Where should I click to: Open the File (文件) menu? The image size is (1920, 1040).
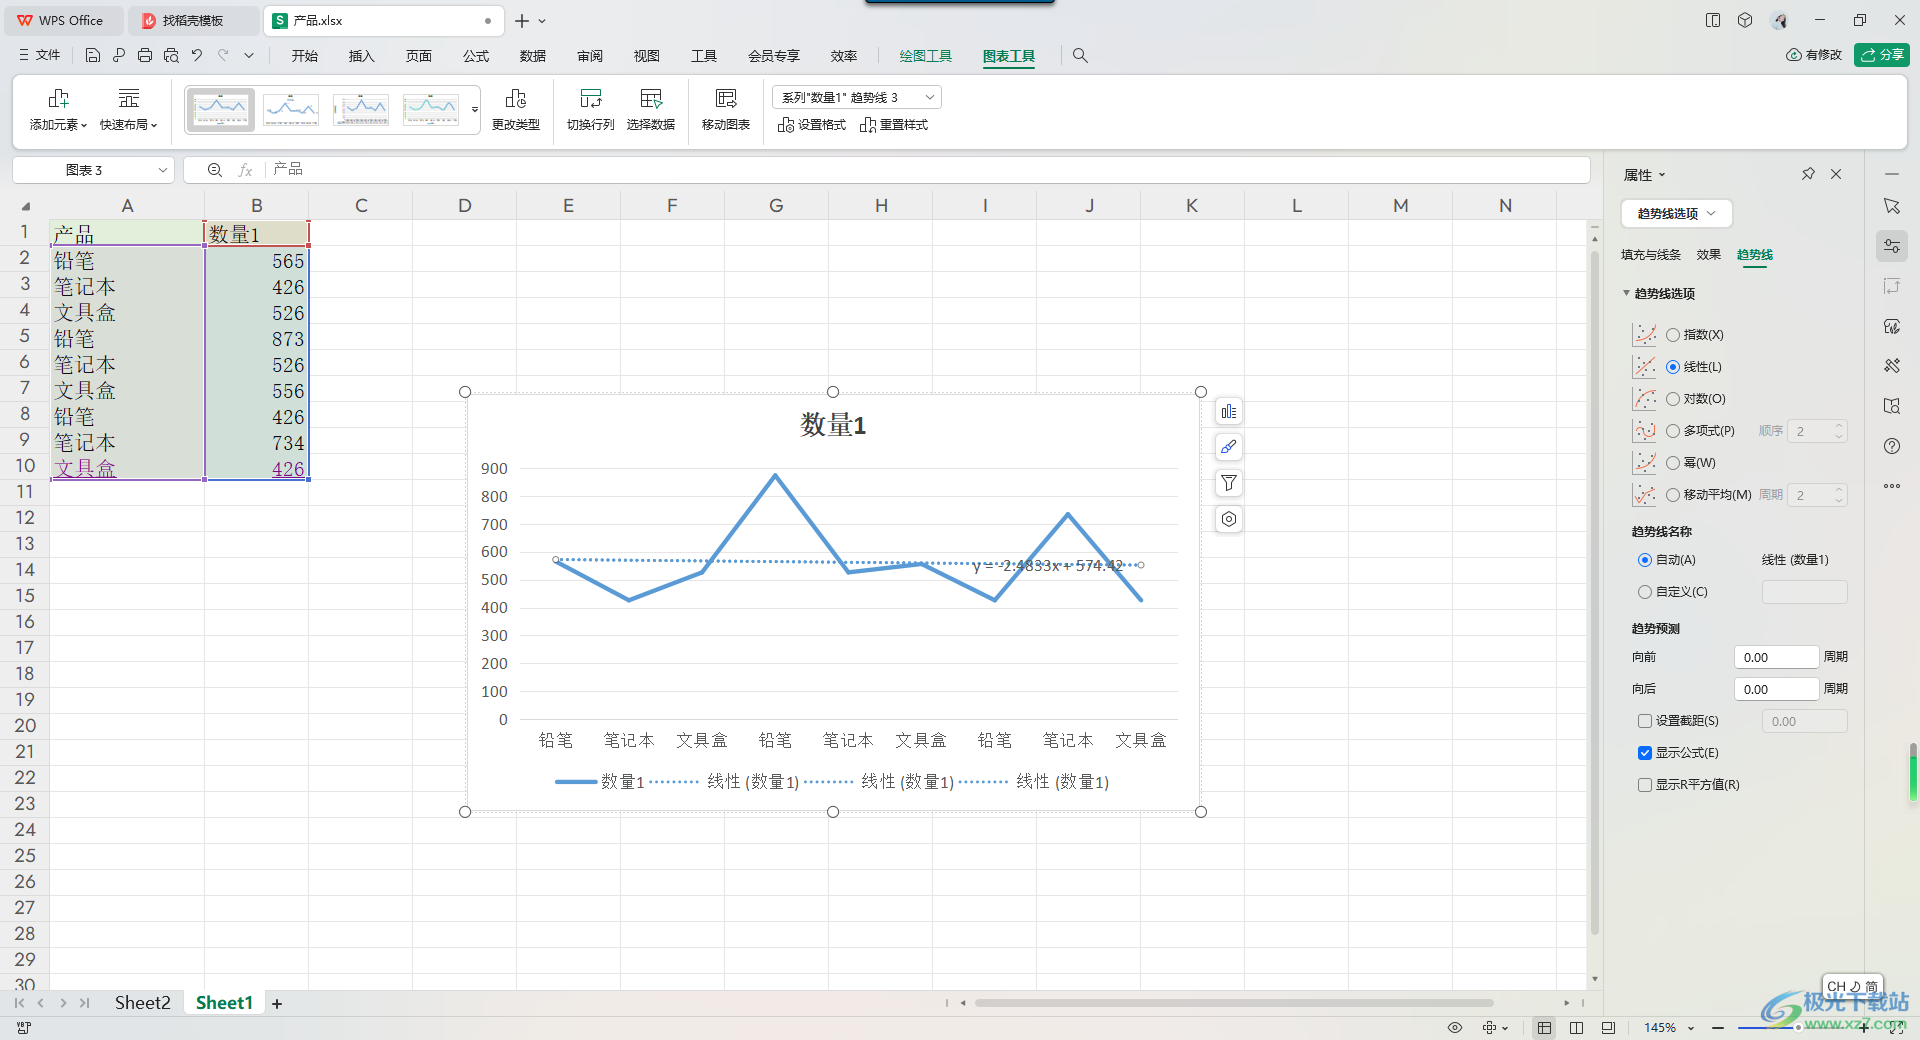(40, 56)
